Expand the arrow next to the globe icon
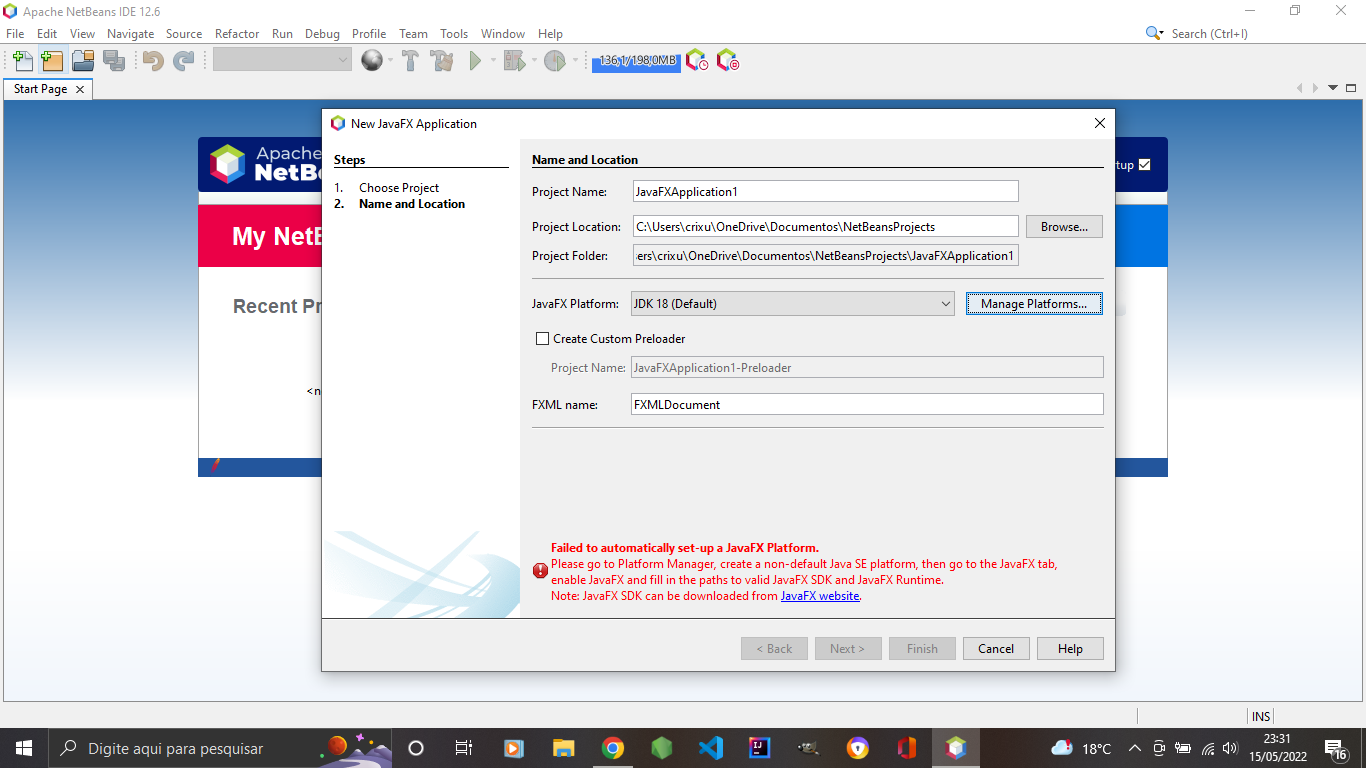The image size is (1366, 768). point(391,61)
